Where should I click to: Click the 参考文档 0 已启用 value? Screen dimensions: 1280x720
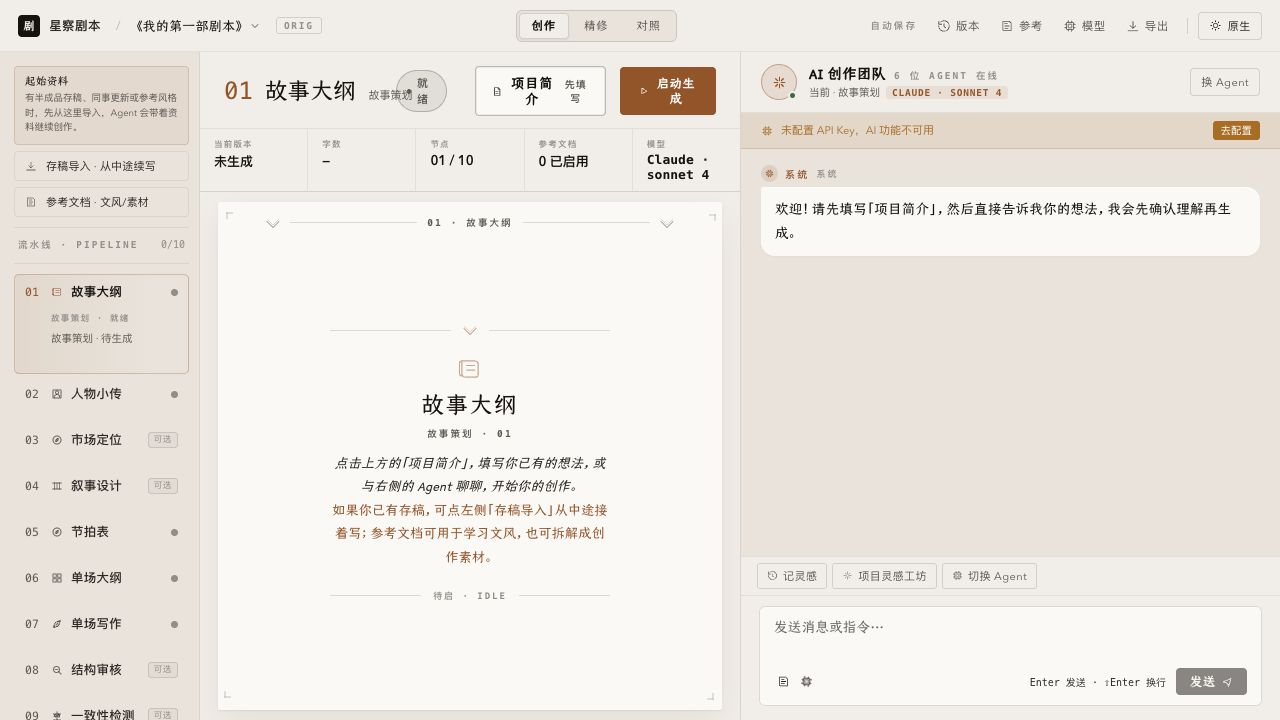click(563, 161)
